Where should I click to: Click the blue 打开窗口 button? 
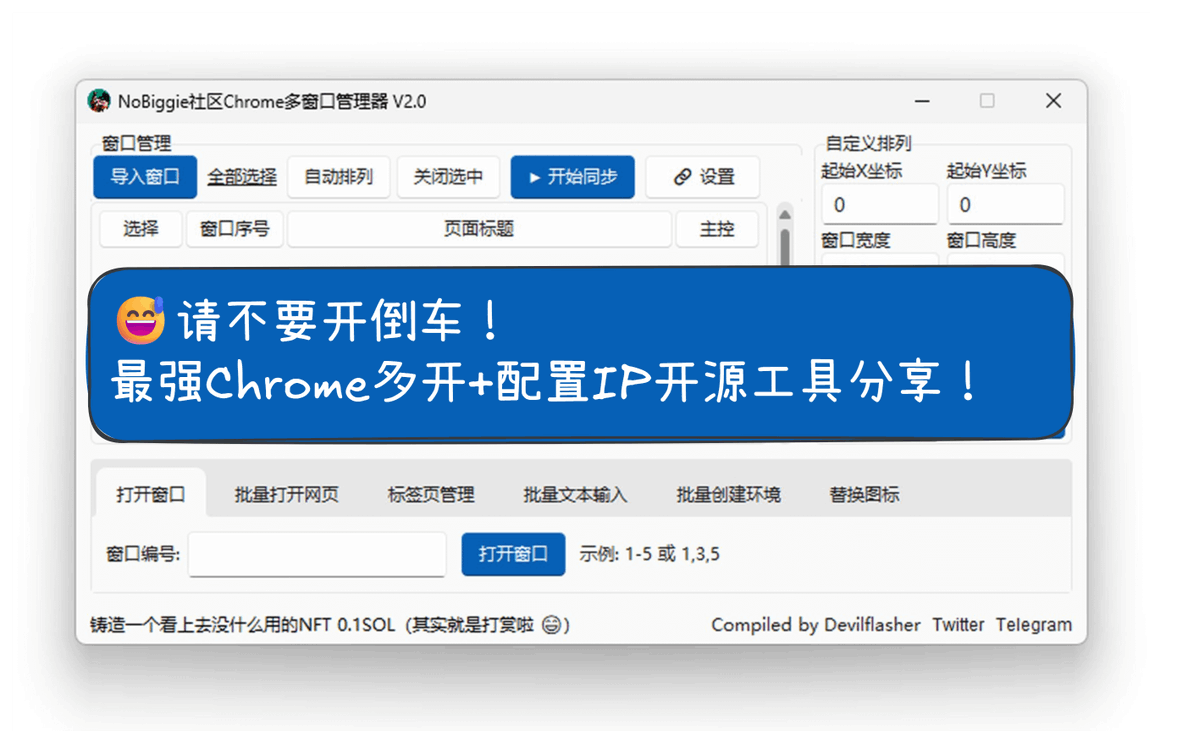point(513,555)
